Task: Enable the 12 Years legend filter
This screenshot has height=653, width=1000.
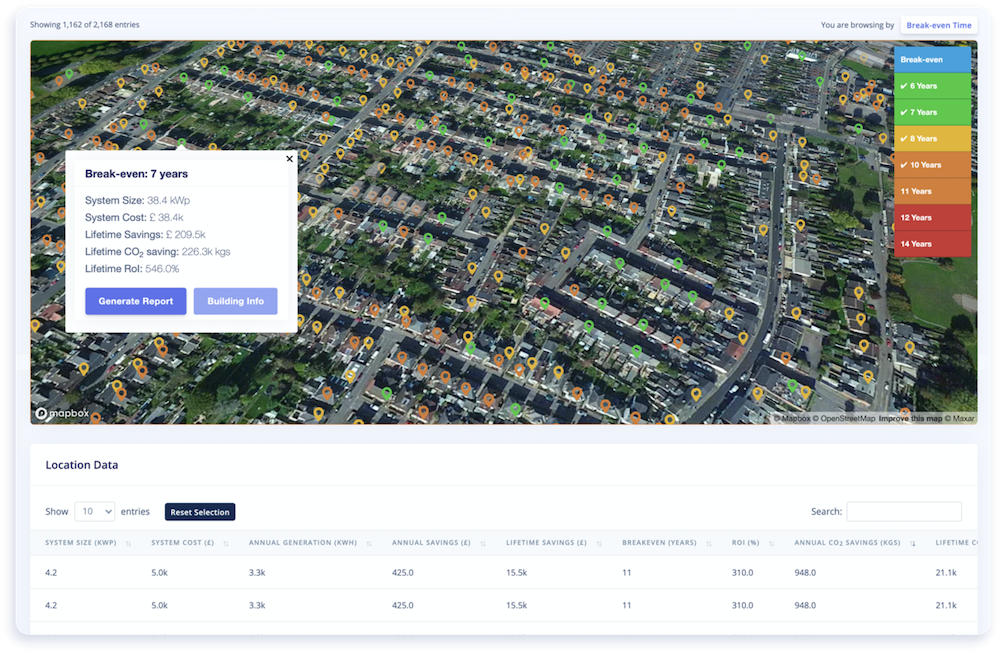Action: coord(931,217)
